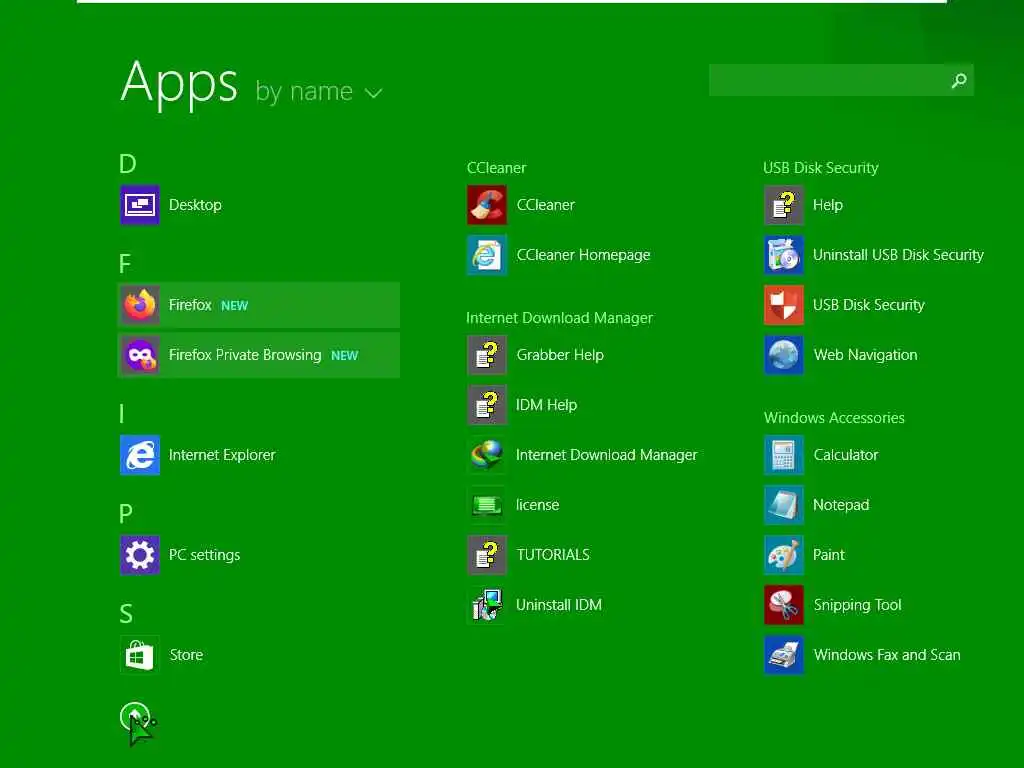Launch Snipping Tool scissors icon
Image resolution: width=1024 pixels, height=768 pixels.
[x=784, y=605]
